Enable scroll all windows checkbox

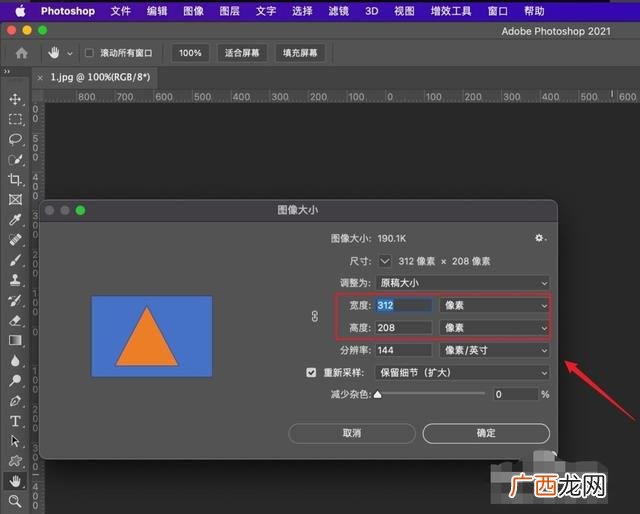(x=89, y=53)
